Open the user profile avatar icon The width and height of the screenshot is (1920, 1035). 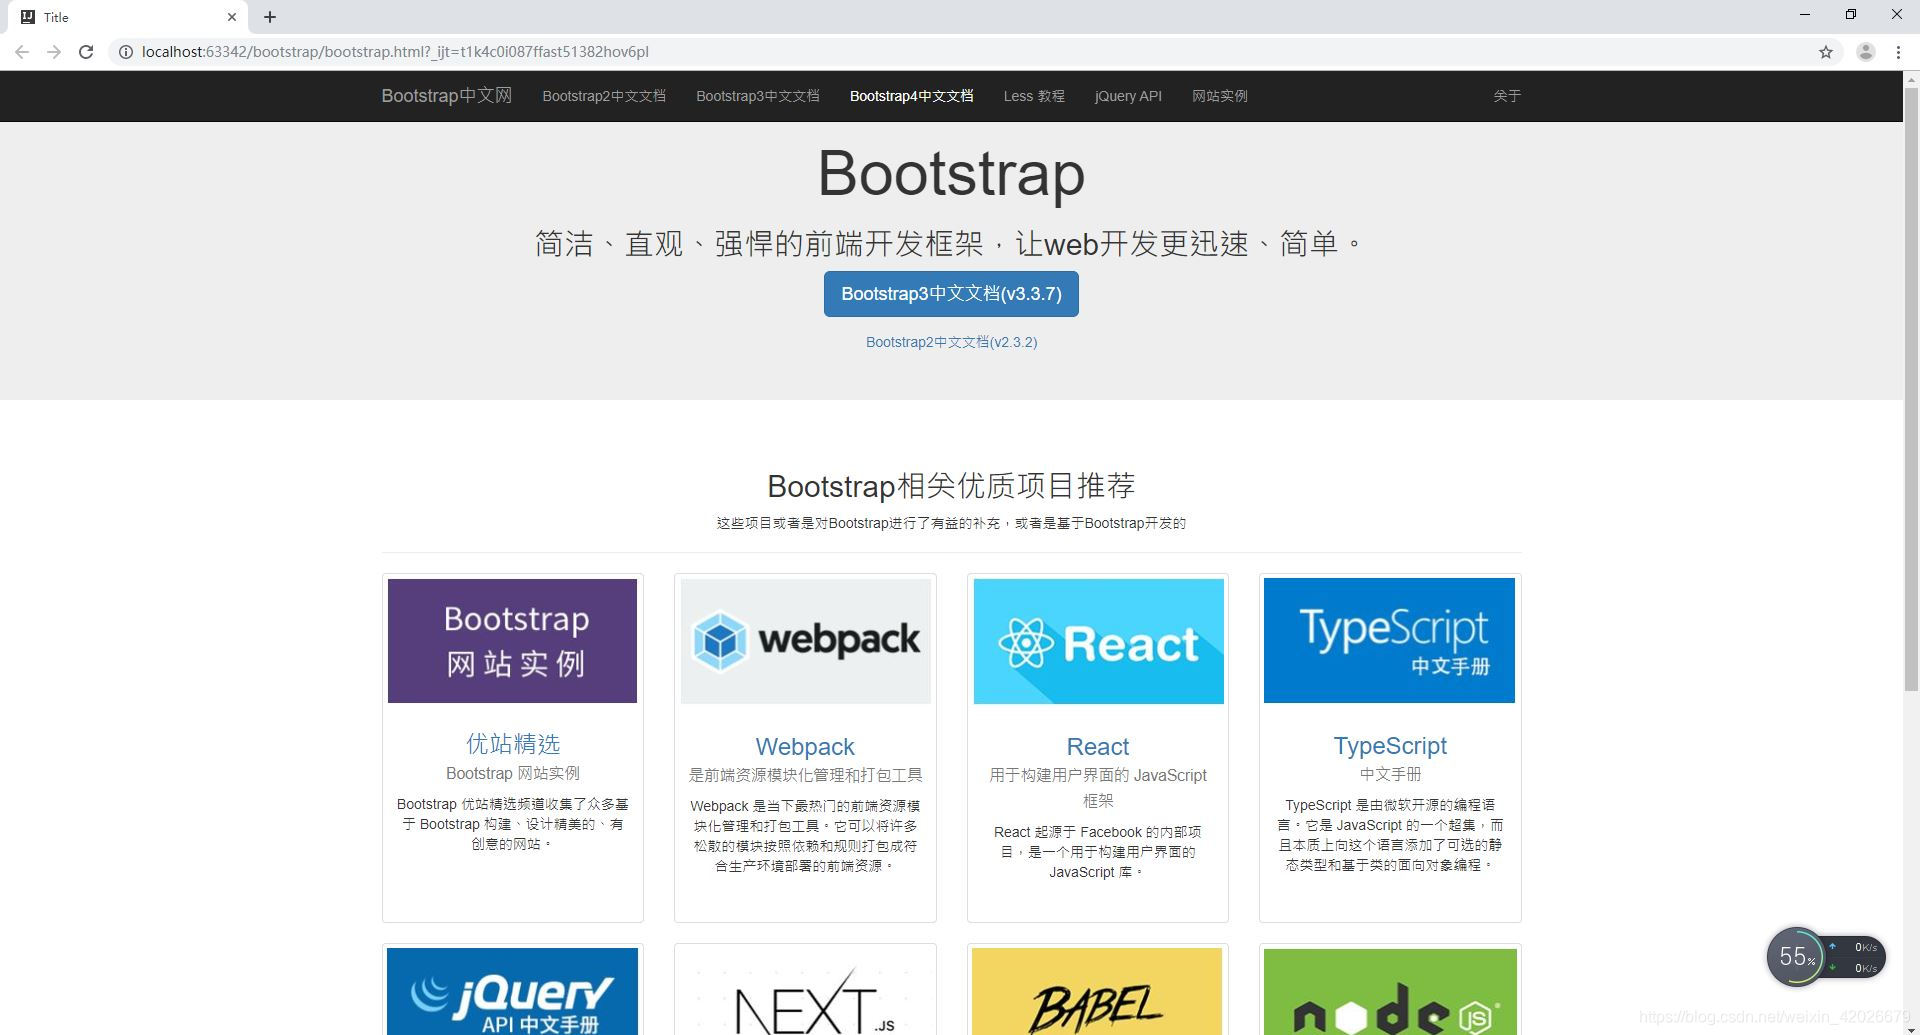[x=1865, y=52]
